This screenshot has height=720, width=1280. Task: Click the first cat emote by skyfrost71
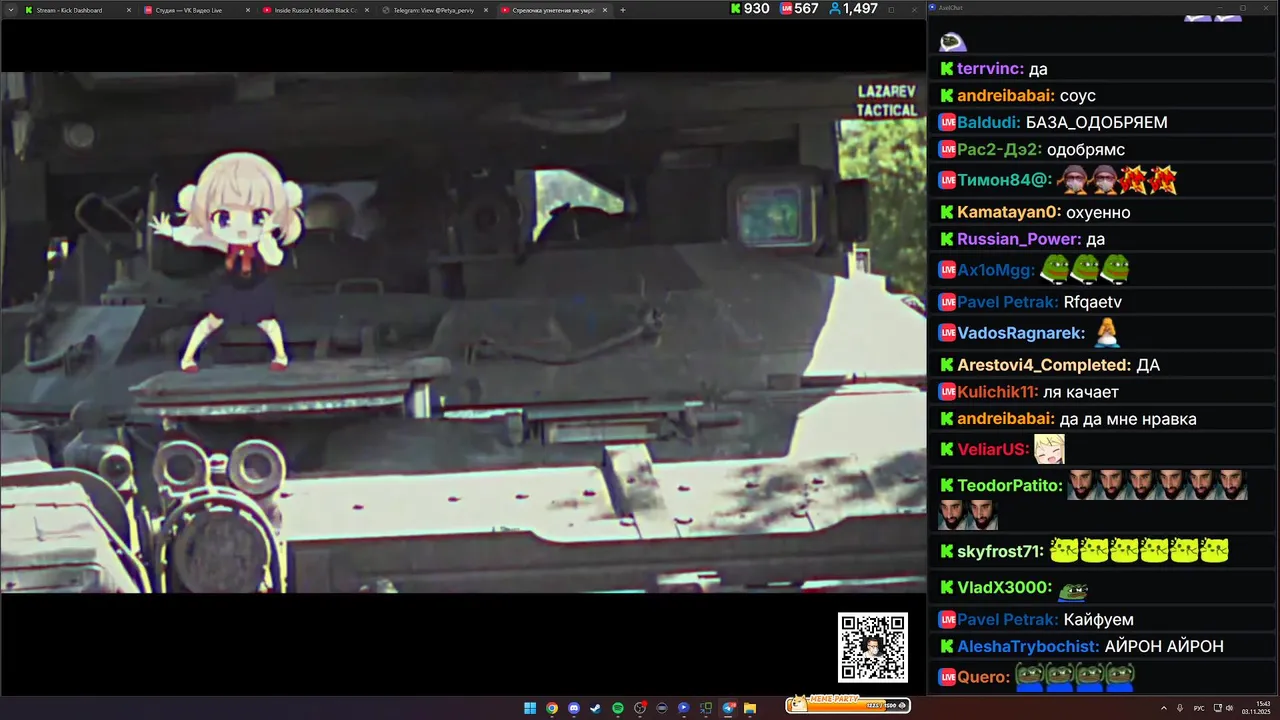[1064, 551]
